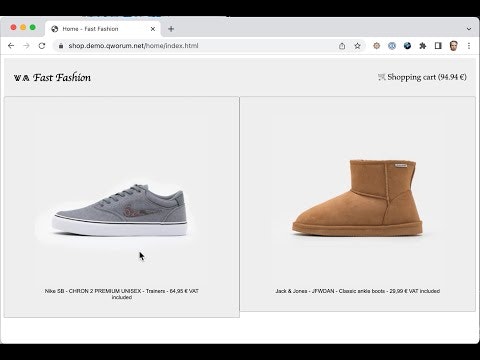480x360 pixels.
Task: Expand the tab search chevron
Action: [469, 29]
